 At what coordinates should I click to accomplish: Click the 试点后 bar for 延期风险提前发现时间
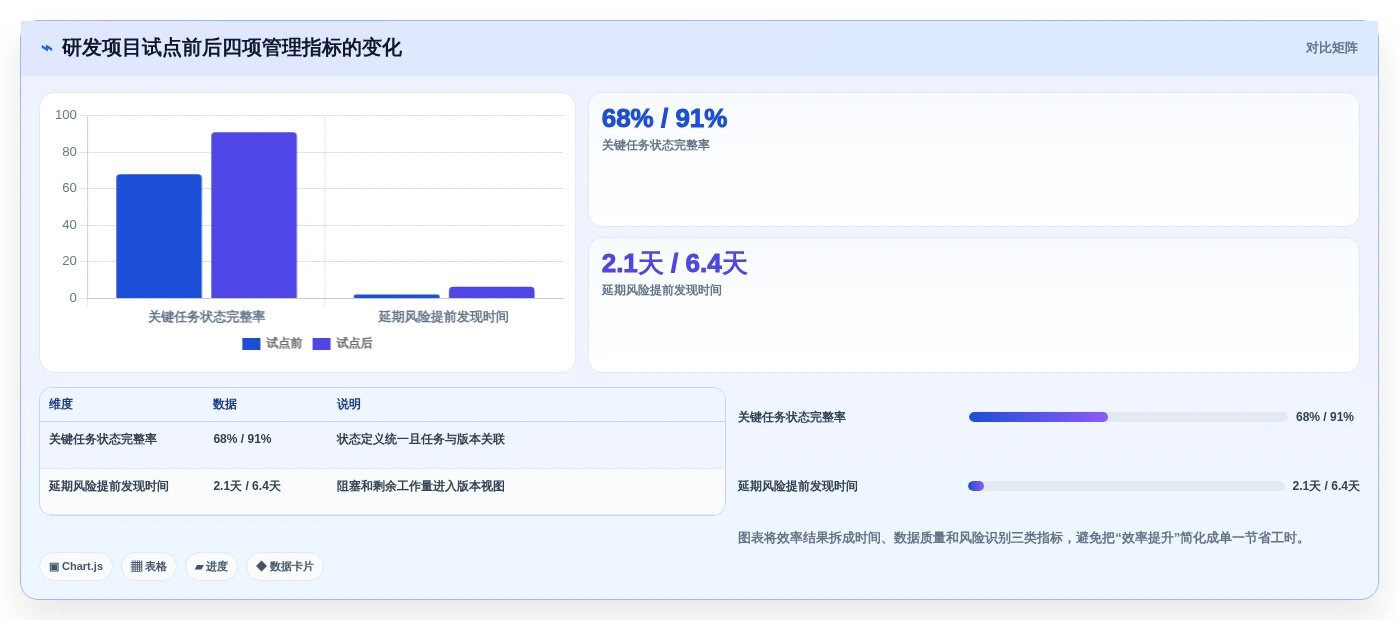(491, 292)
